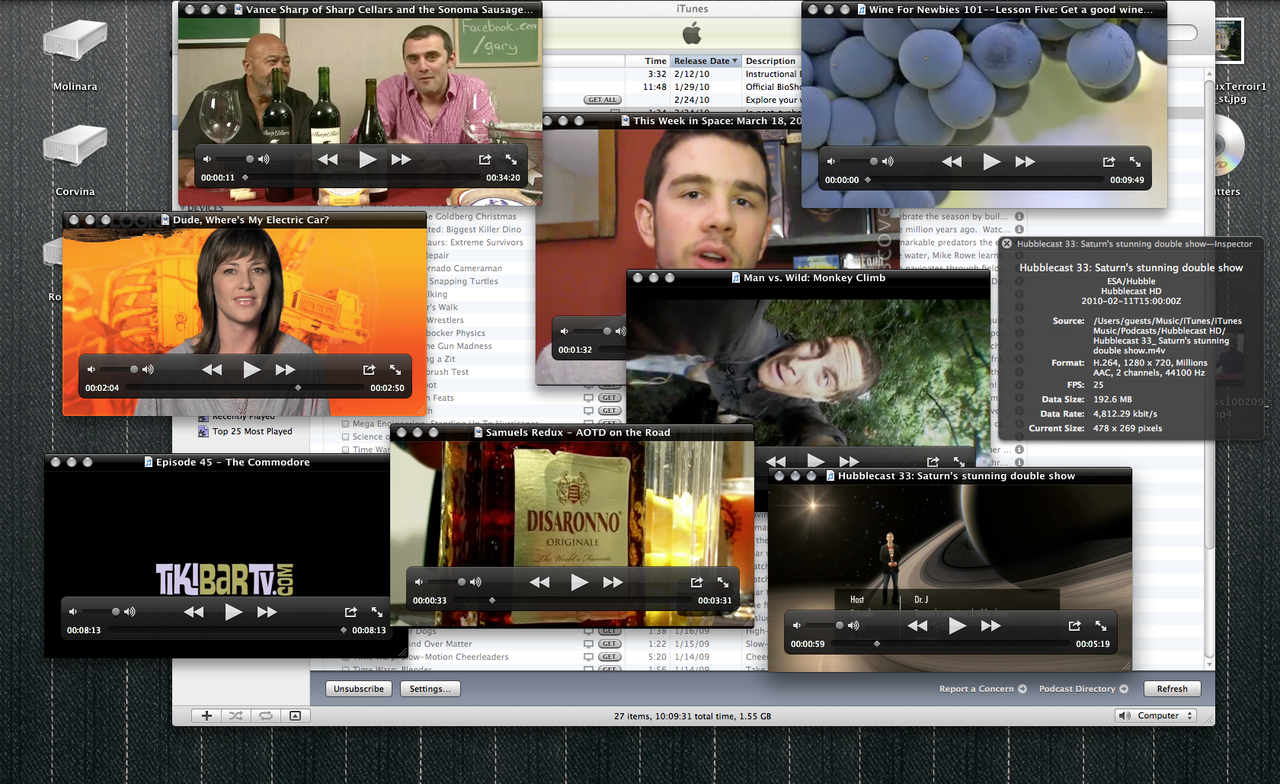Image resolution: width=1280 pixels, height=784 pixels.
Task: Toggle checkbox beside Time Warp: Blender episode
Action: (346, 670)
